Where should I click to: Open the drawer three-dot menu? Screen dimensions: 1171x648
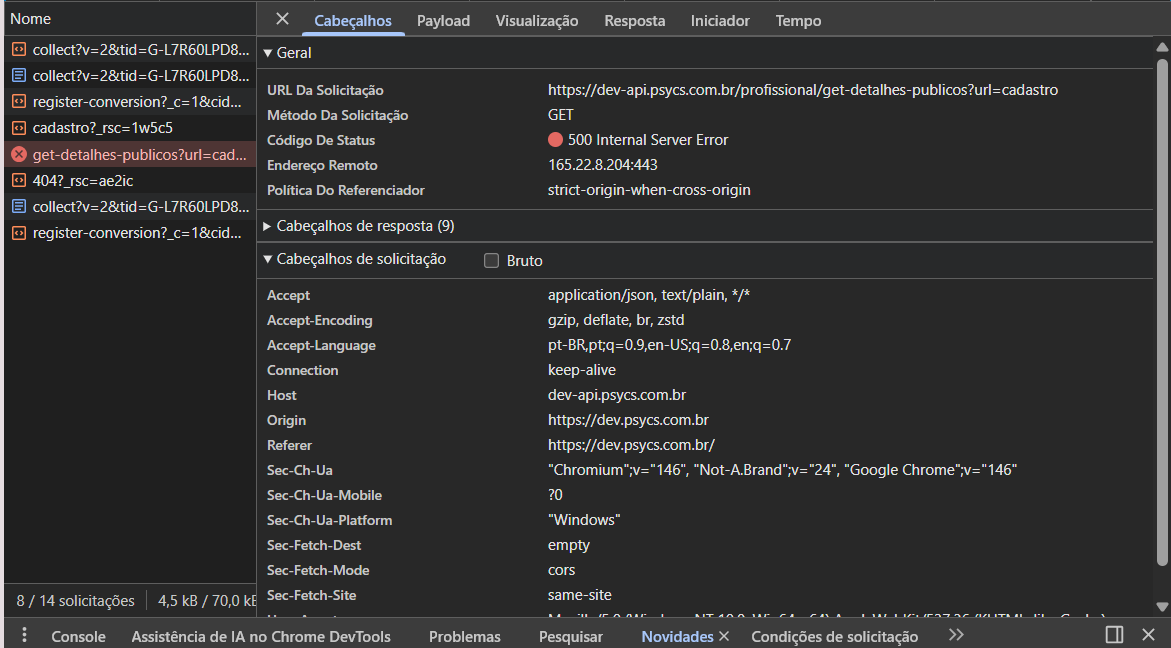click(x=24, y=636)
